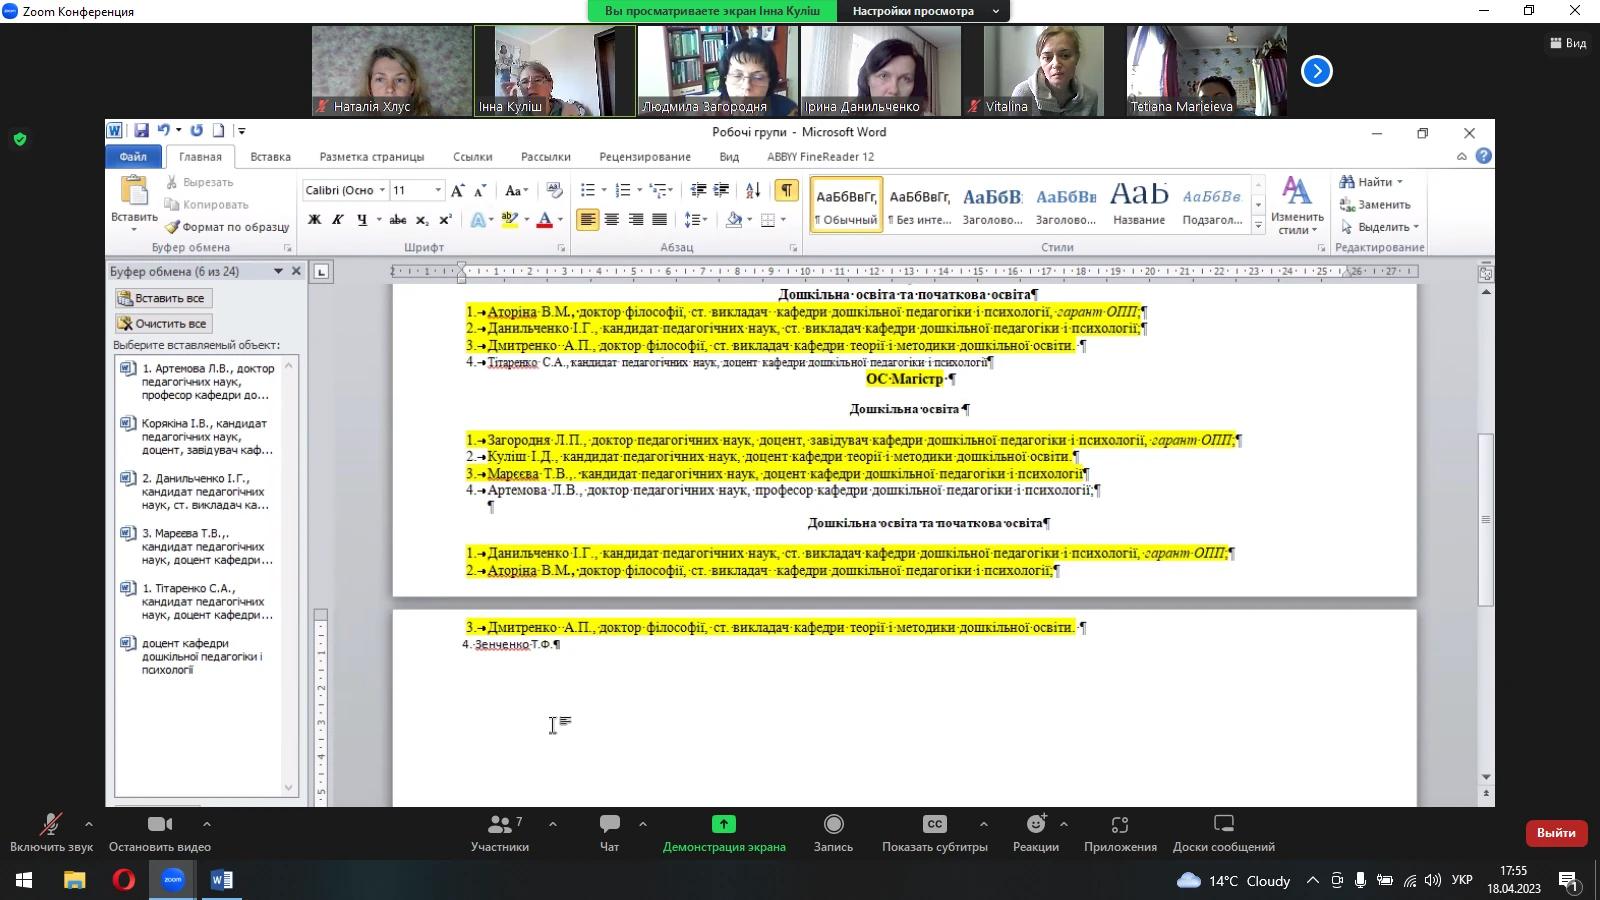Switch to the Вставка (Insert) tab

(x=271, y=157)
